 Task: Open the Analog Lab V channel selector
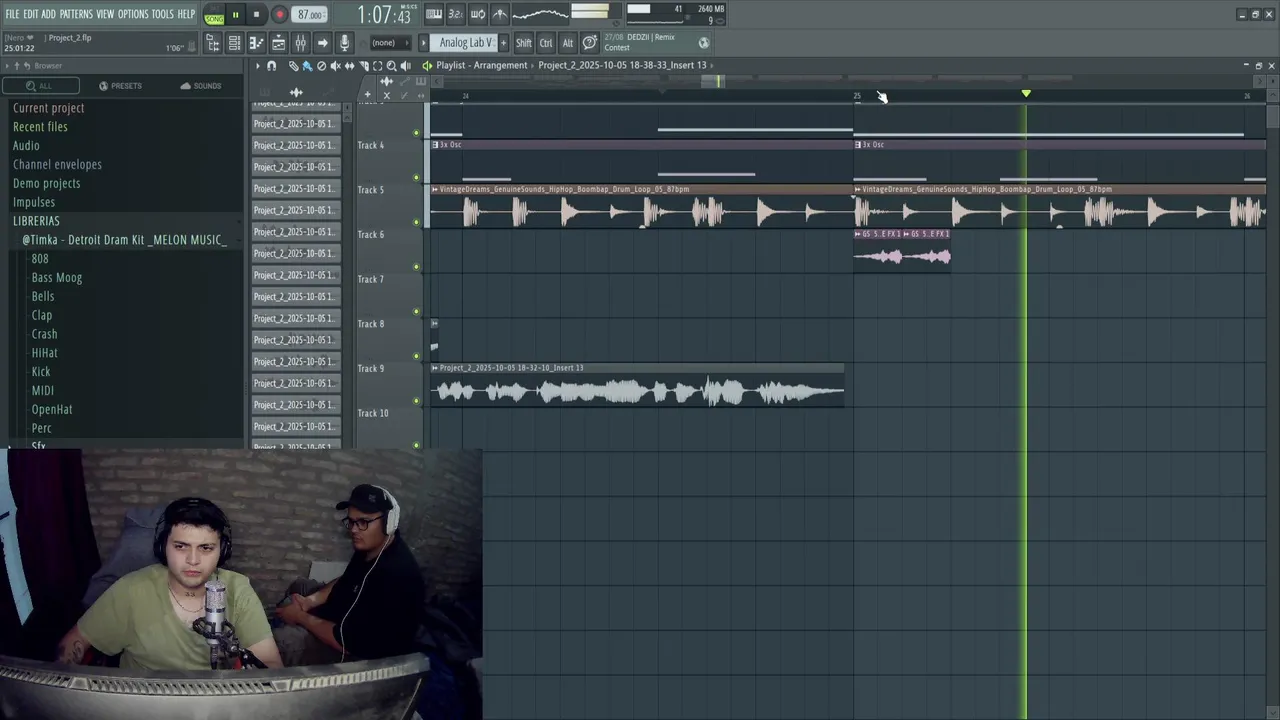pyautogui.click(x=465, y=43)
